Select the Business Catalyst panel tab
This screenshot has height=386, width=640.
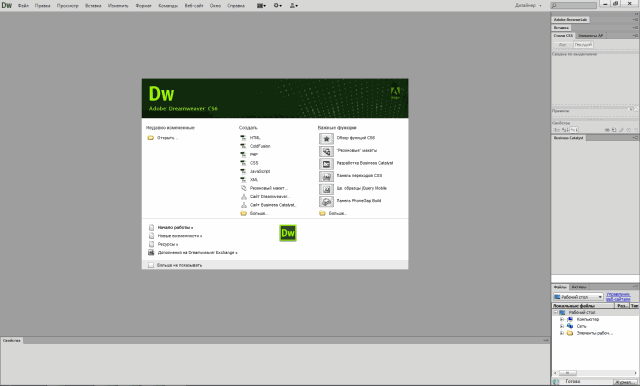pos(568,138)
